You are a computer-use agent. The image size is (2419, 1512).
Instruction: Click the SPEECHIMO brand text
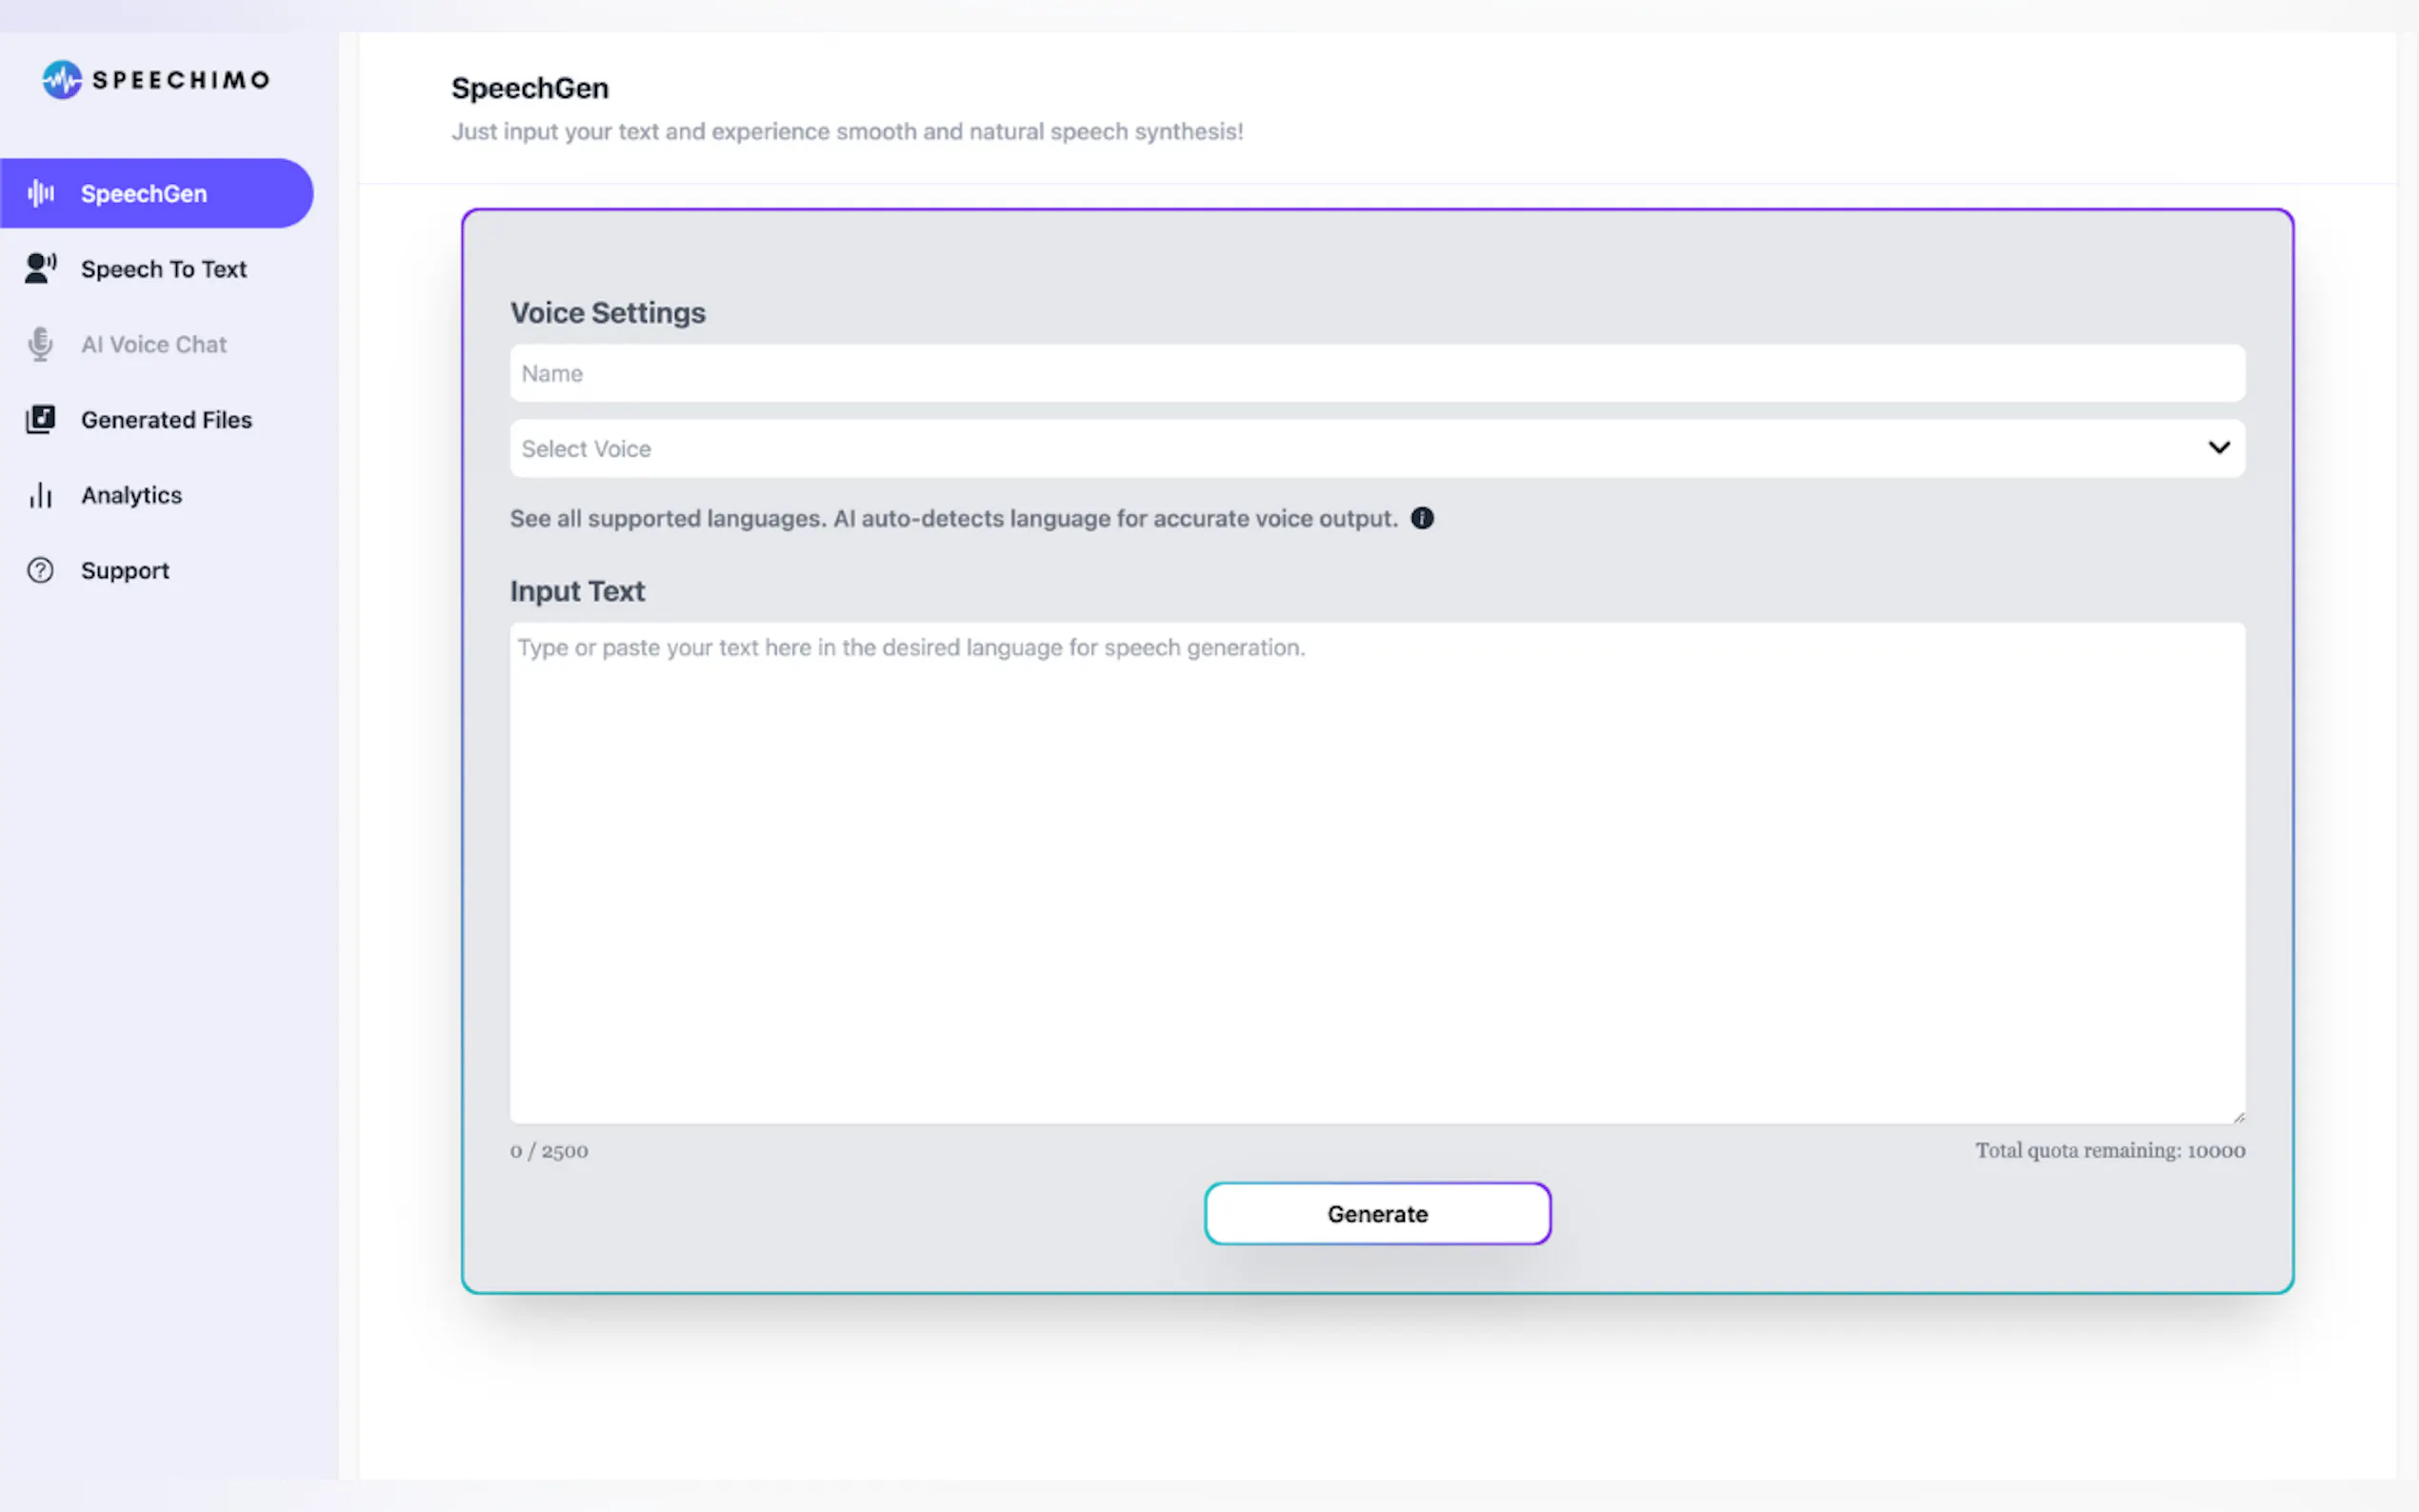tap(181, 80)
